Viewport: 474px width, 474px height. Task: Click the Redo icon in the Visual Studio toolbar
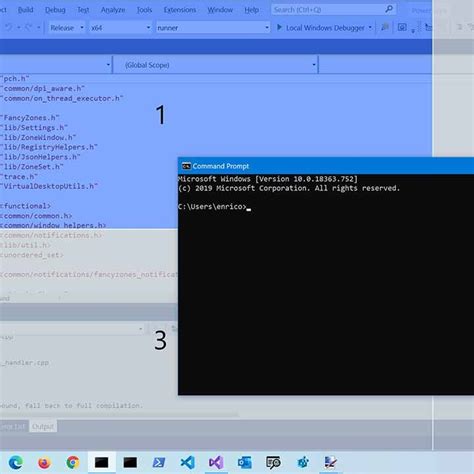coord(29,28)
